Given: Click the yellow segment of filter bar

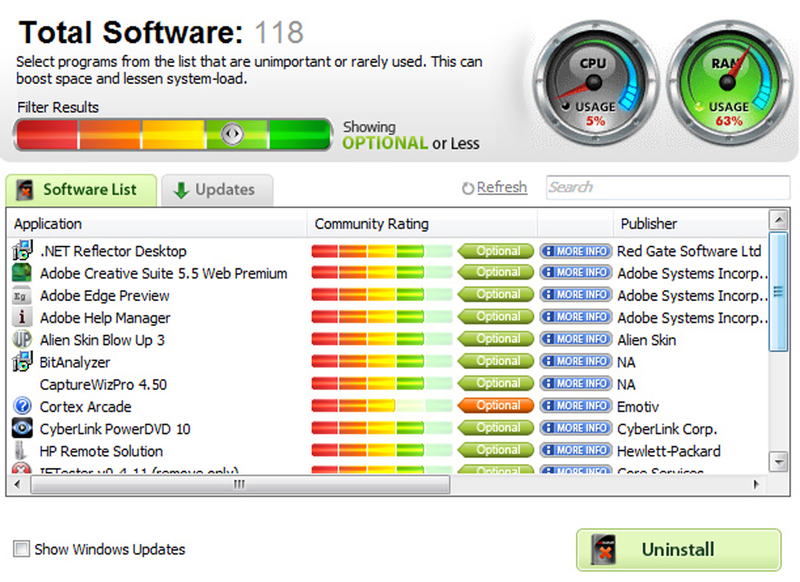Looking at the screenshot, I should pos(173,134).
